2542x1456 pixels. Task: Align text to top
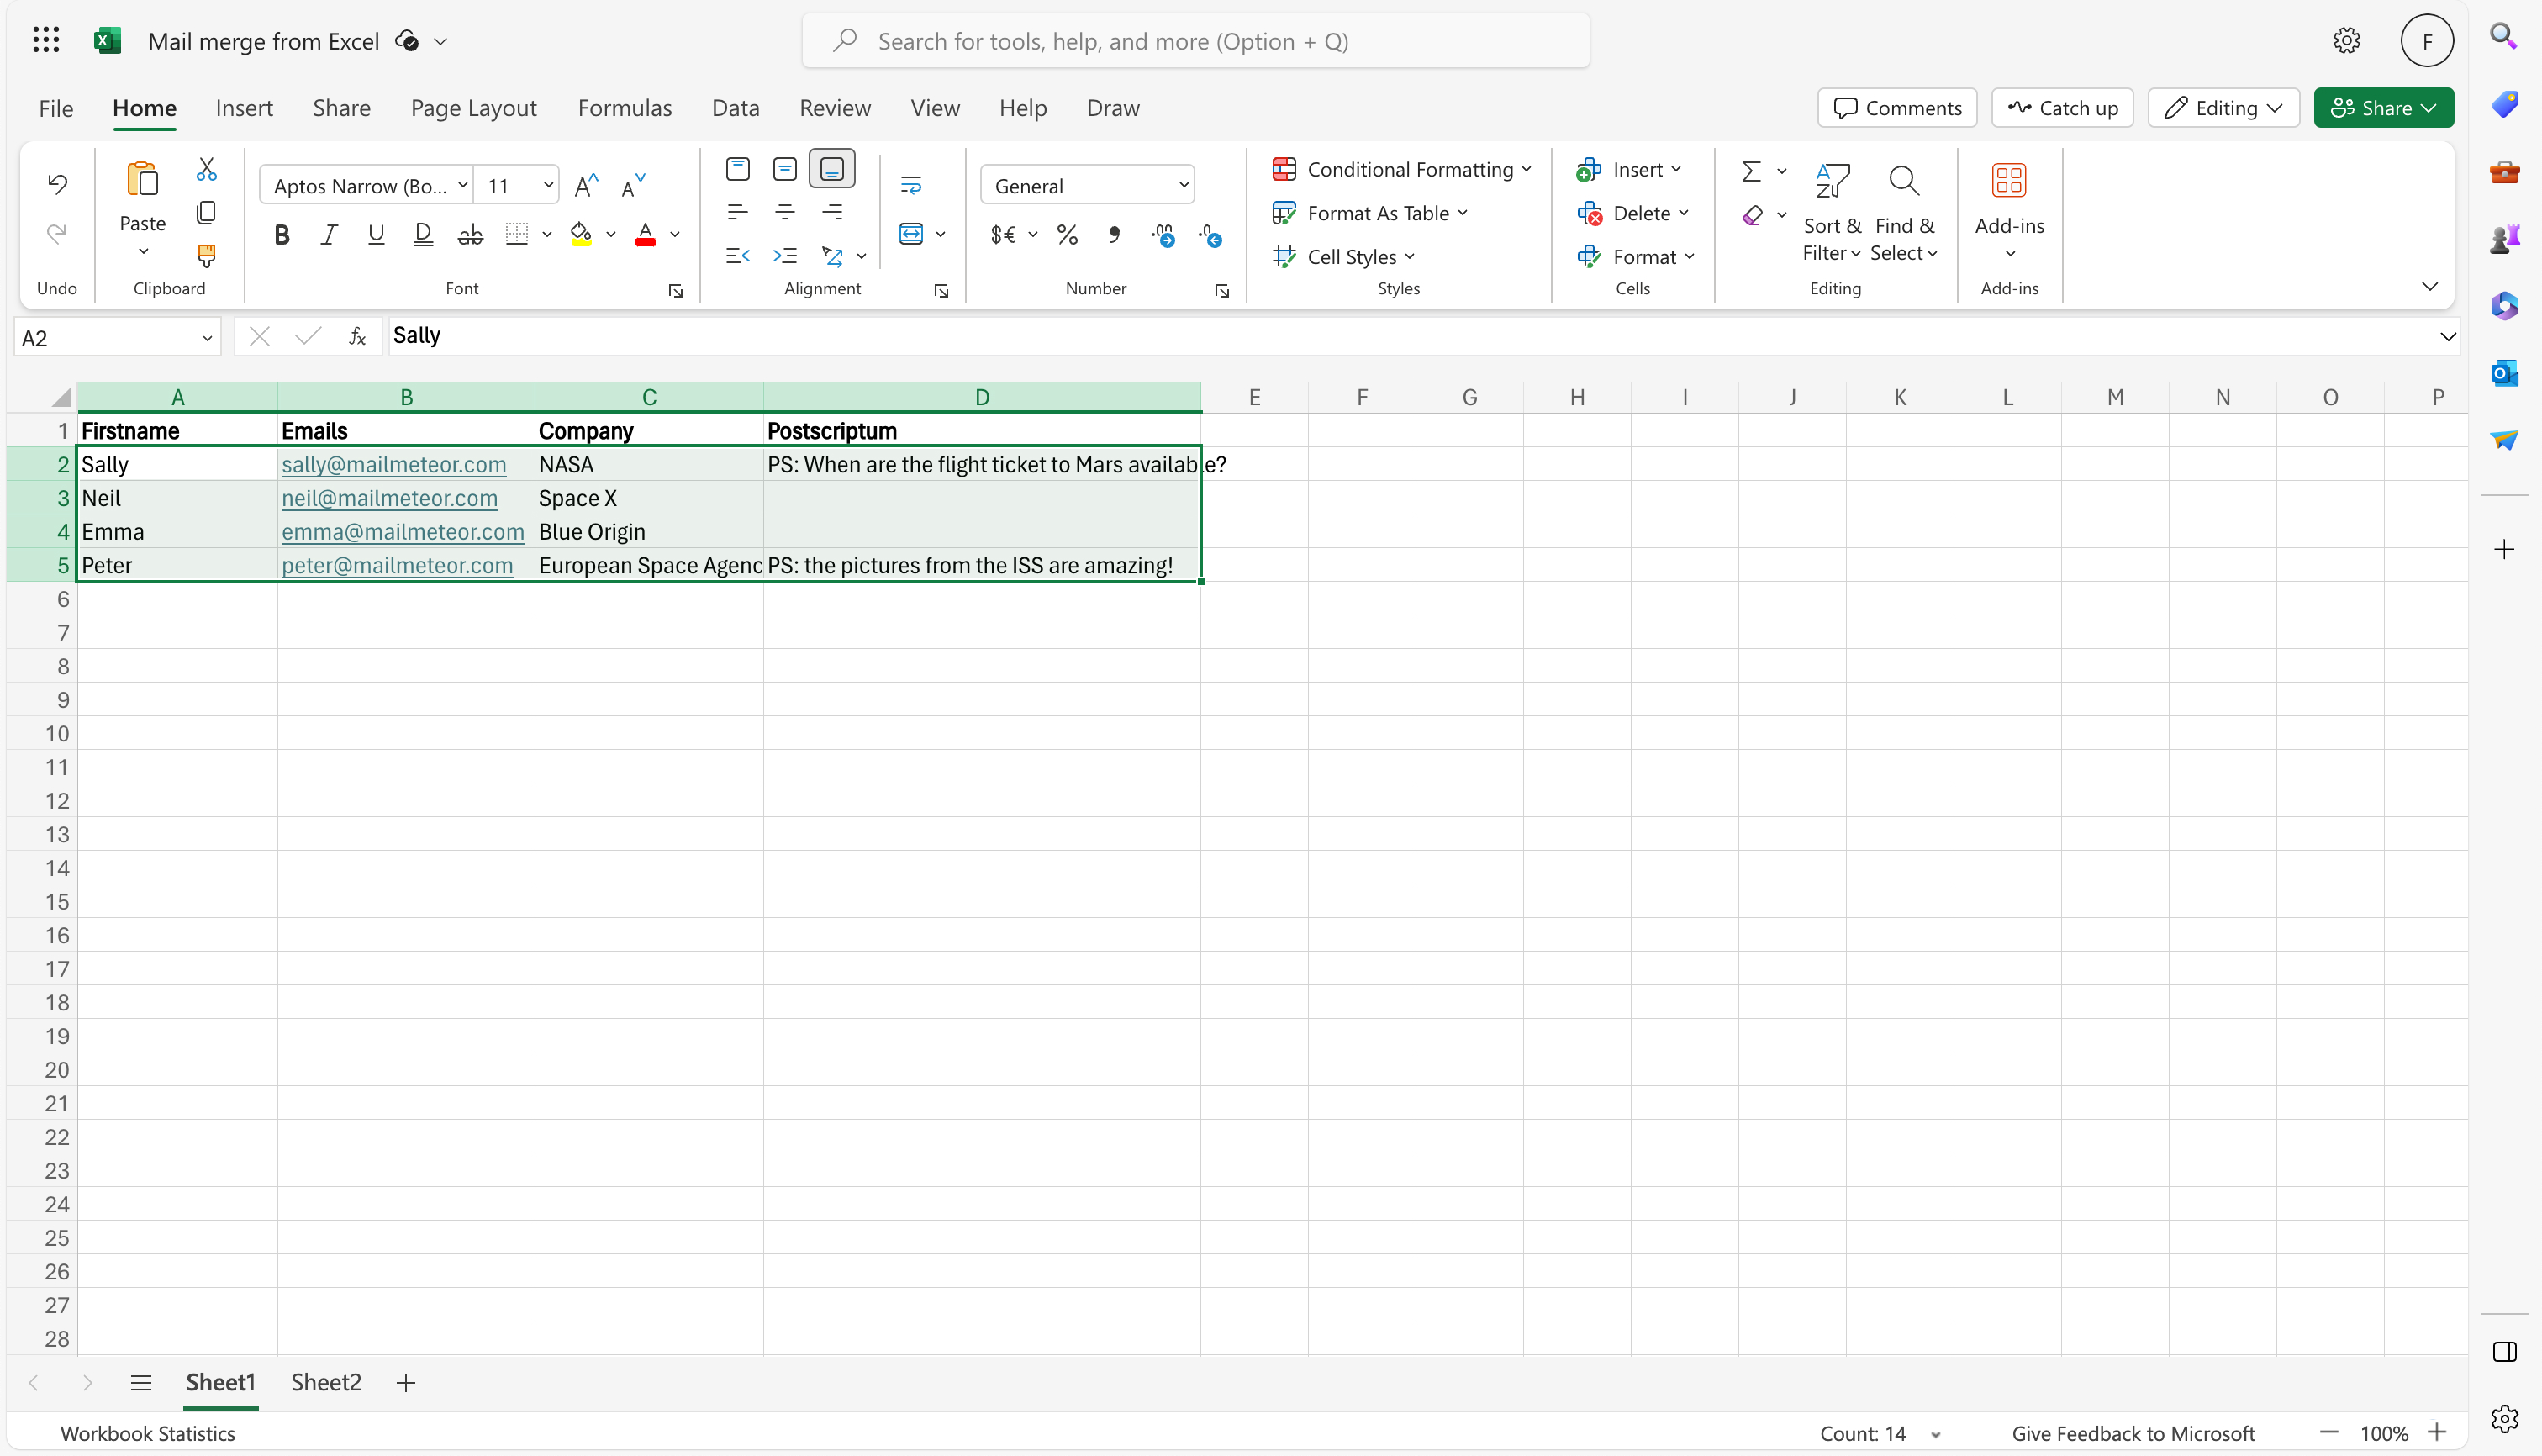[x=738, y=169]
